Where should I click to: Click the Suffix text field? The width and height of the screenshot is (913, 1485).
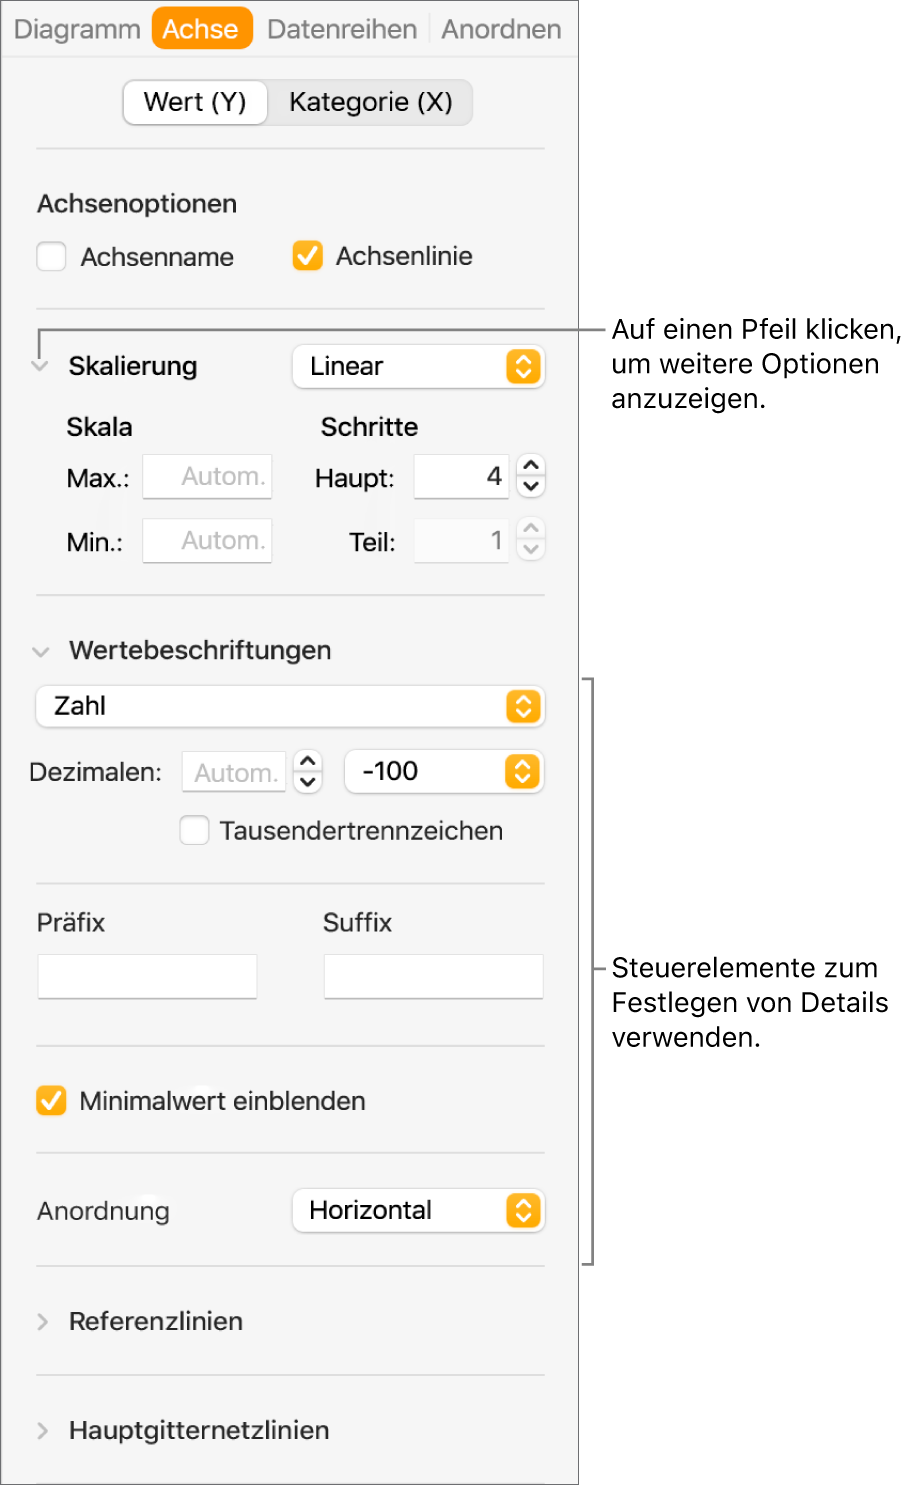click(x=433, y=976)
